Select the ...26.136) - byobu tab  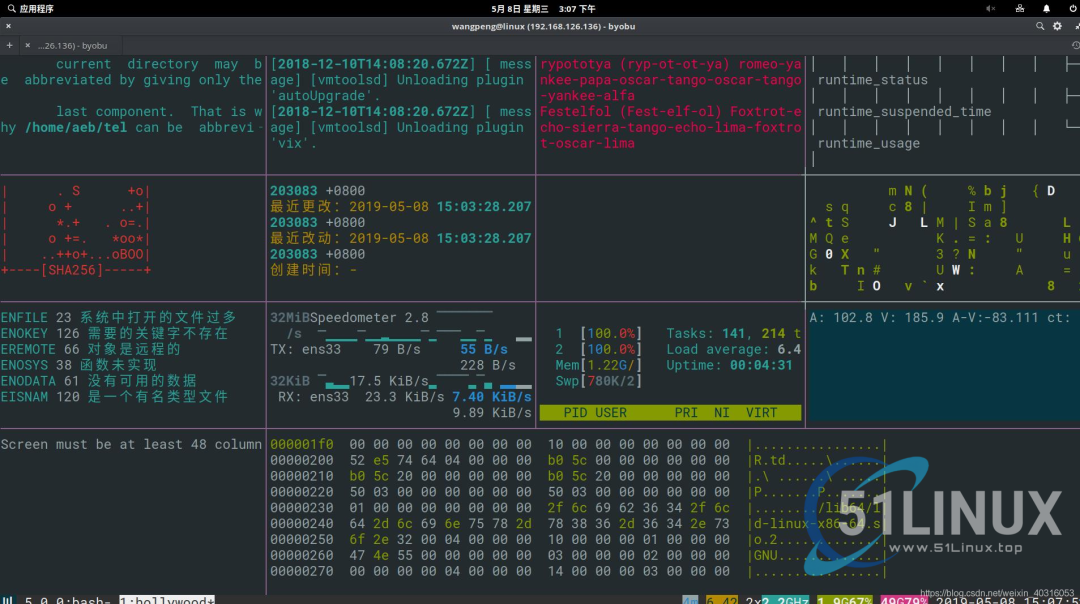[72, 45]
